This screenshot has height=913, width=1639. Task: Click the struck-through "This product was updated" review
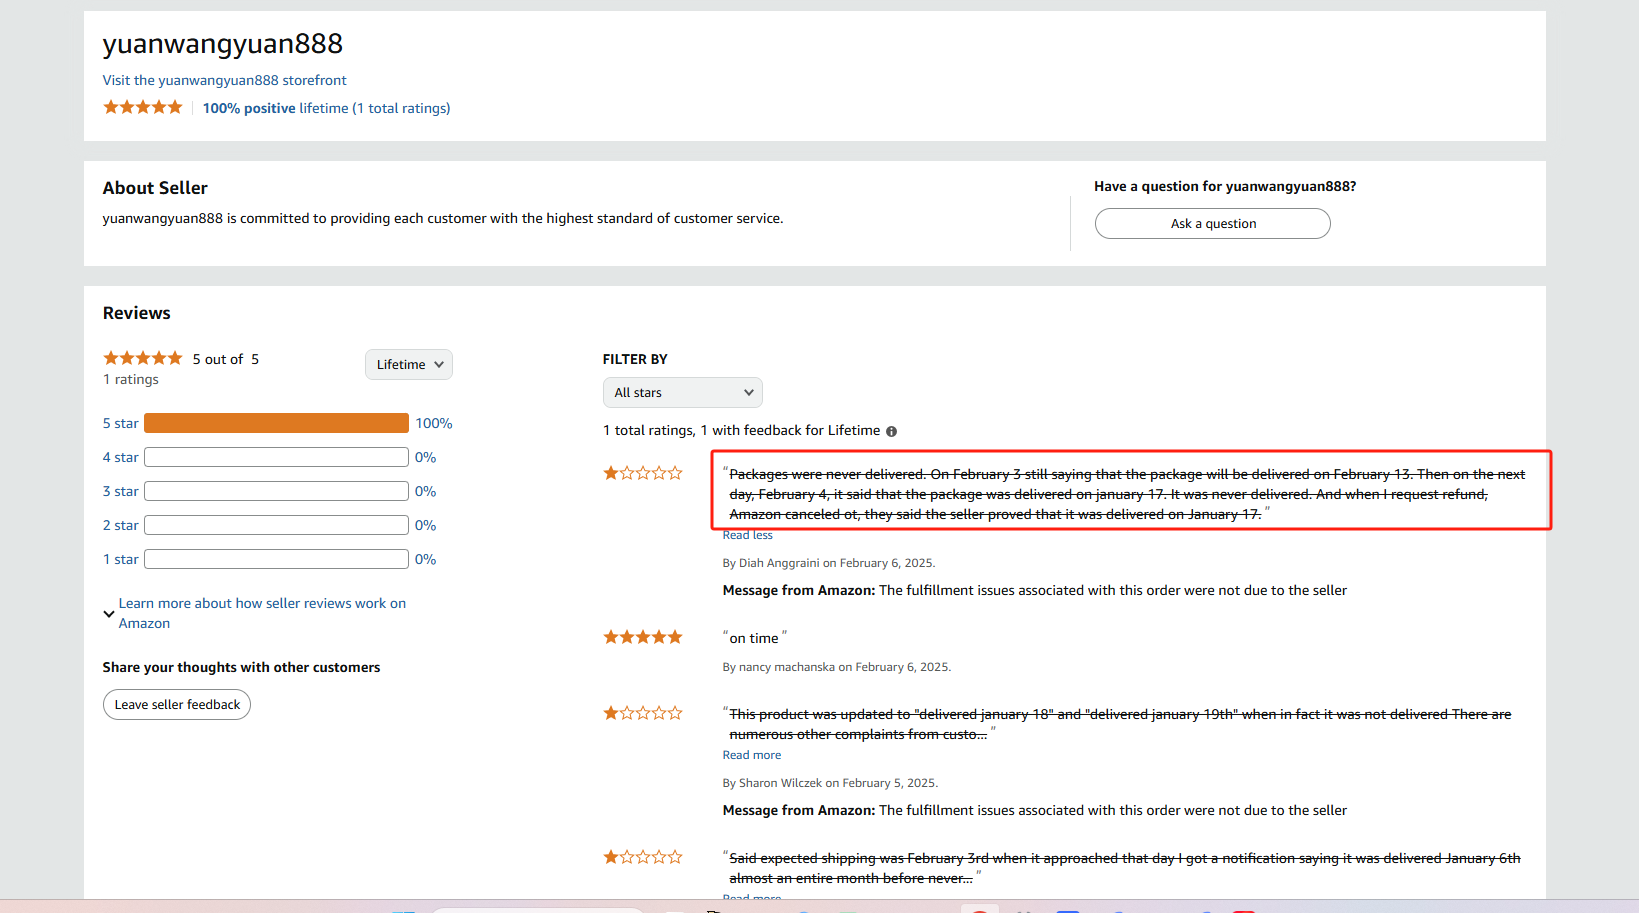(x=1120, y=724)
